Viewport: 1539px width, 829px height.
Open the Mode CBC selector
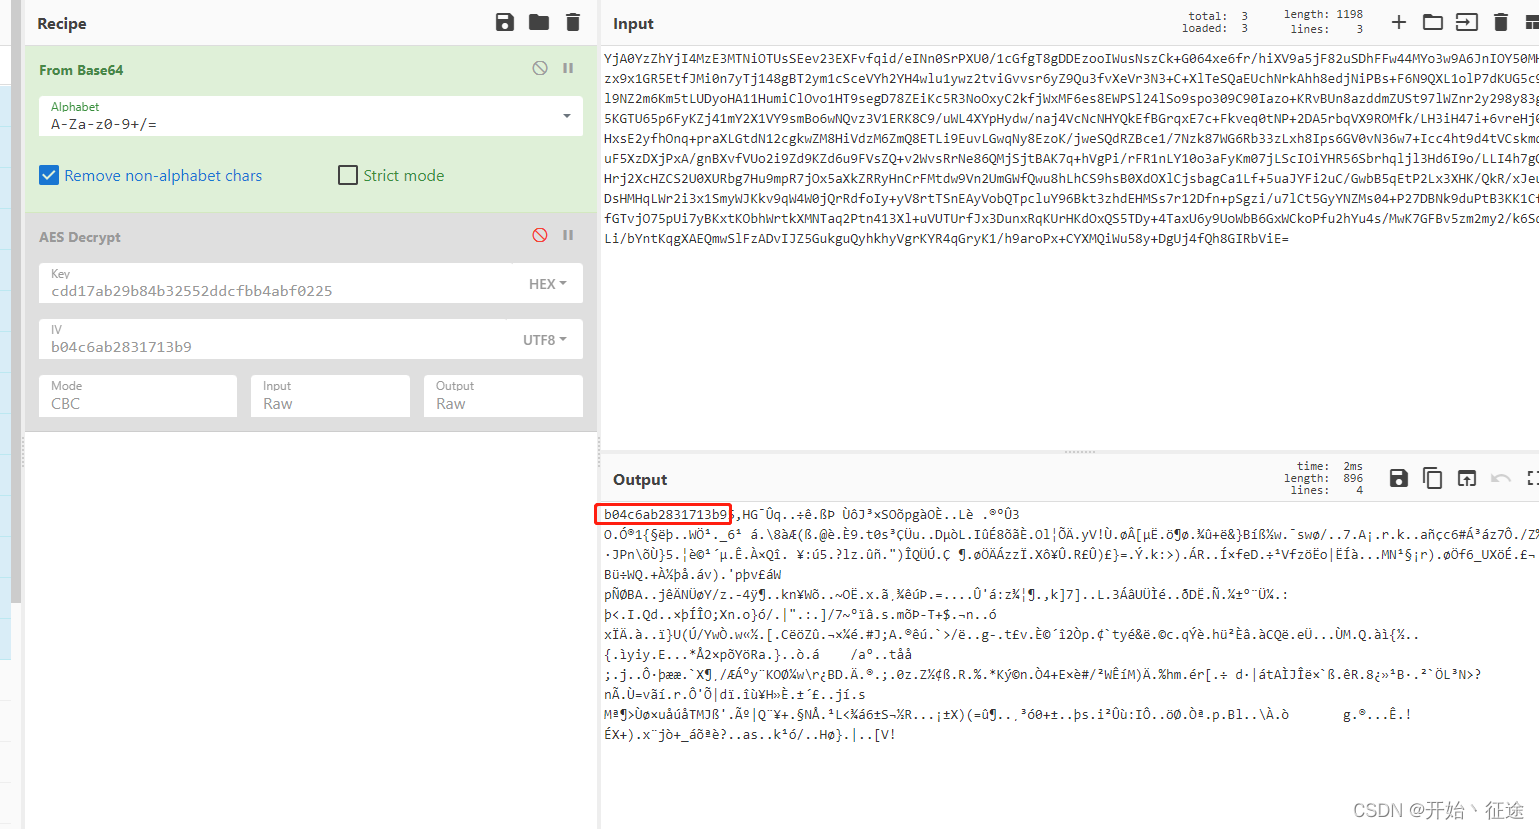138,396
